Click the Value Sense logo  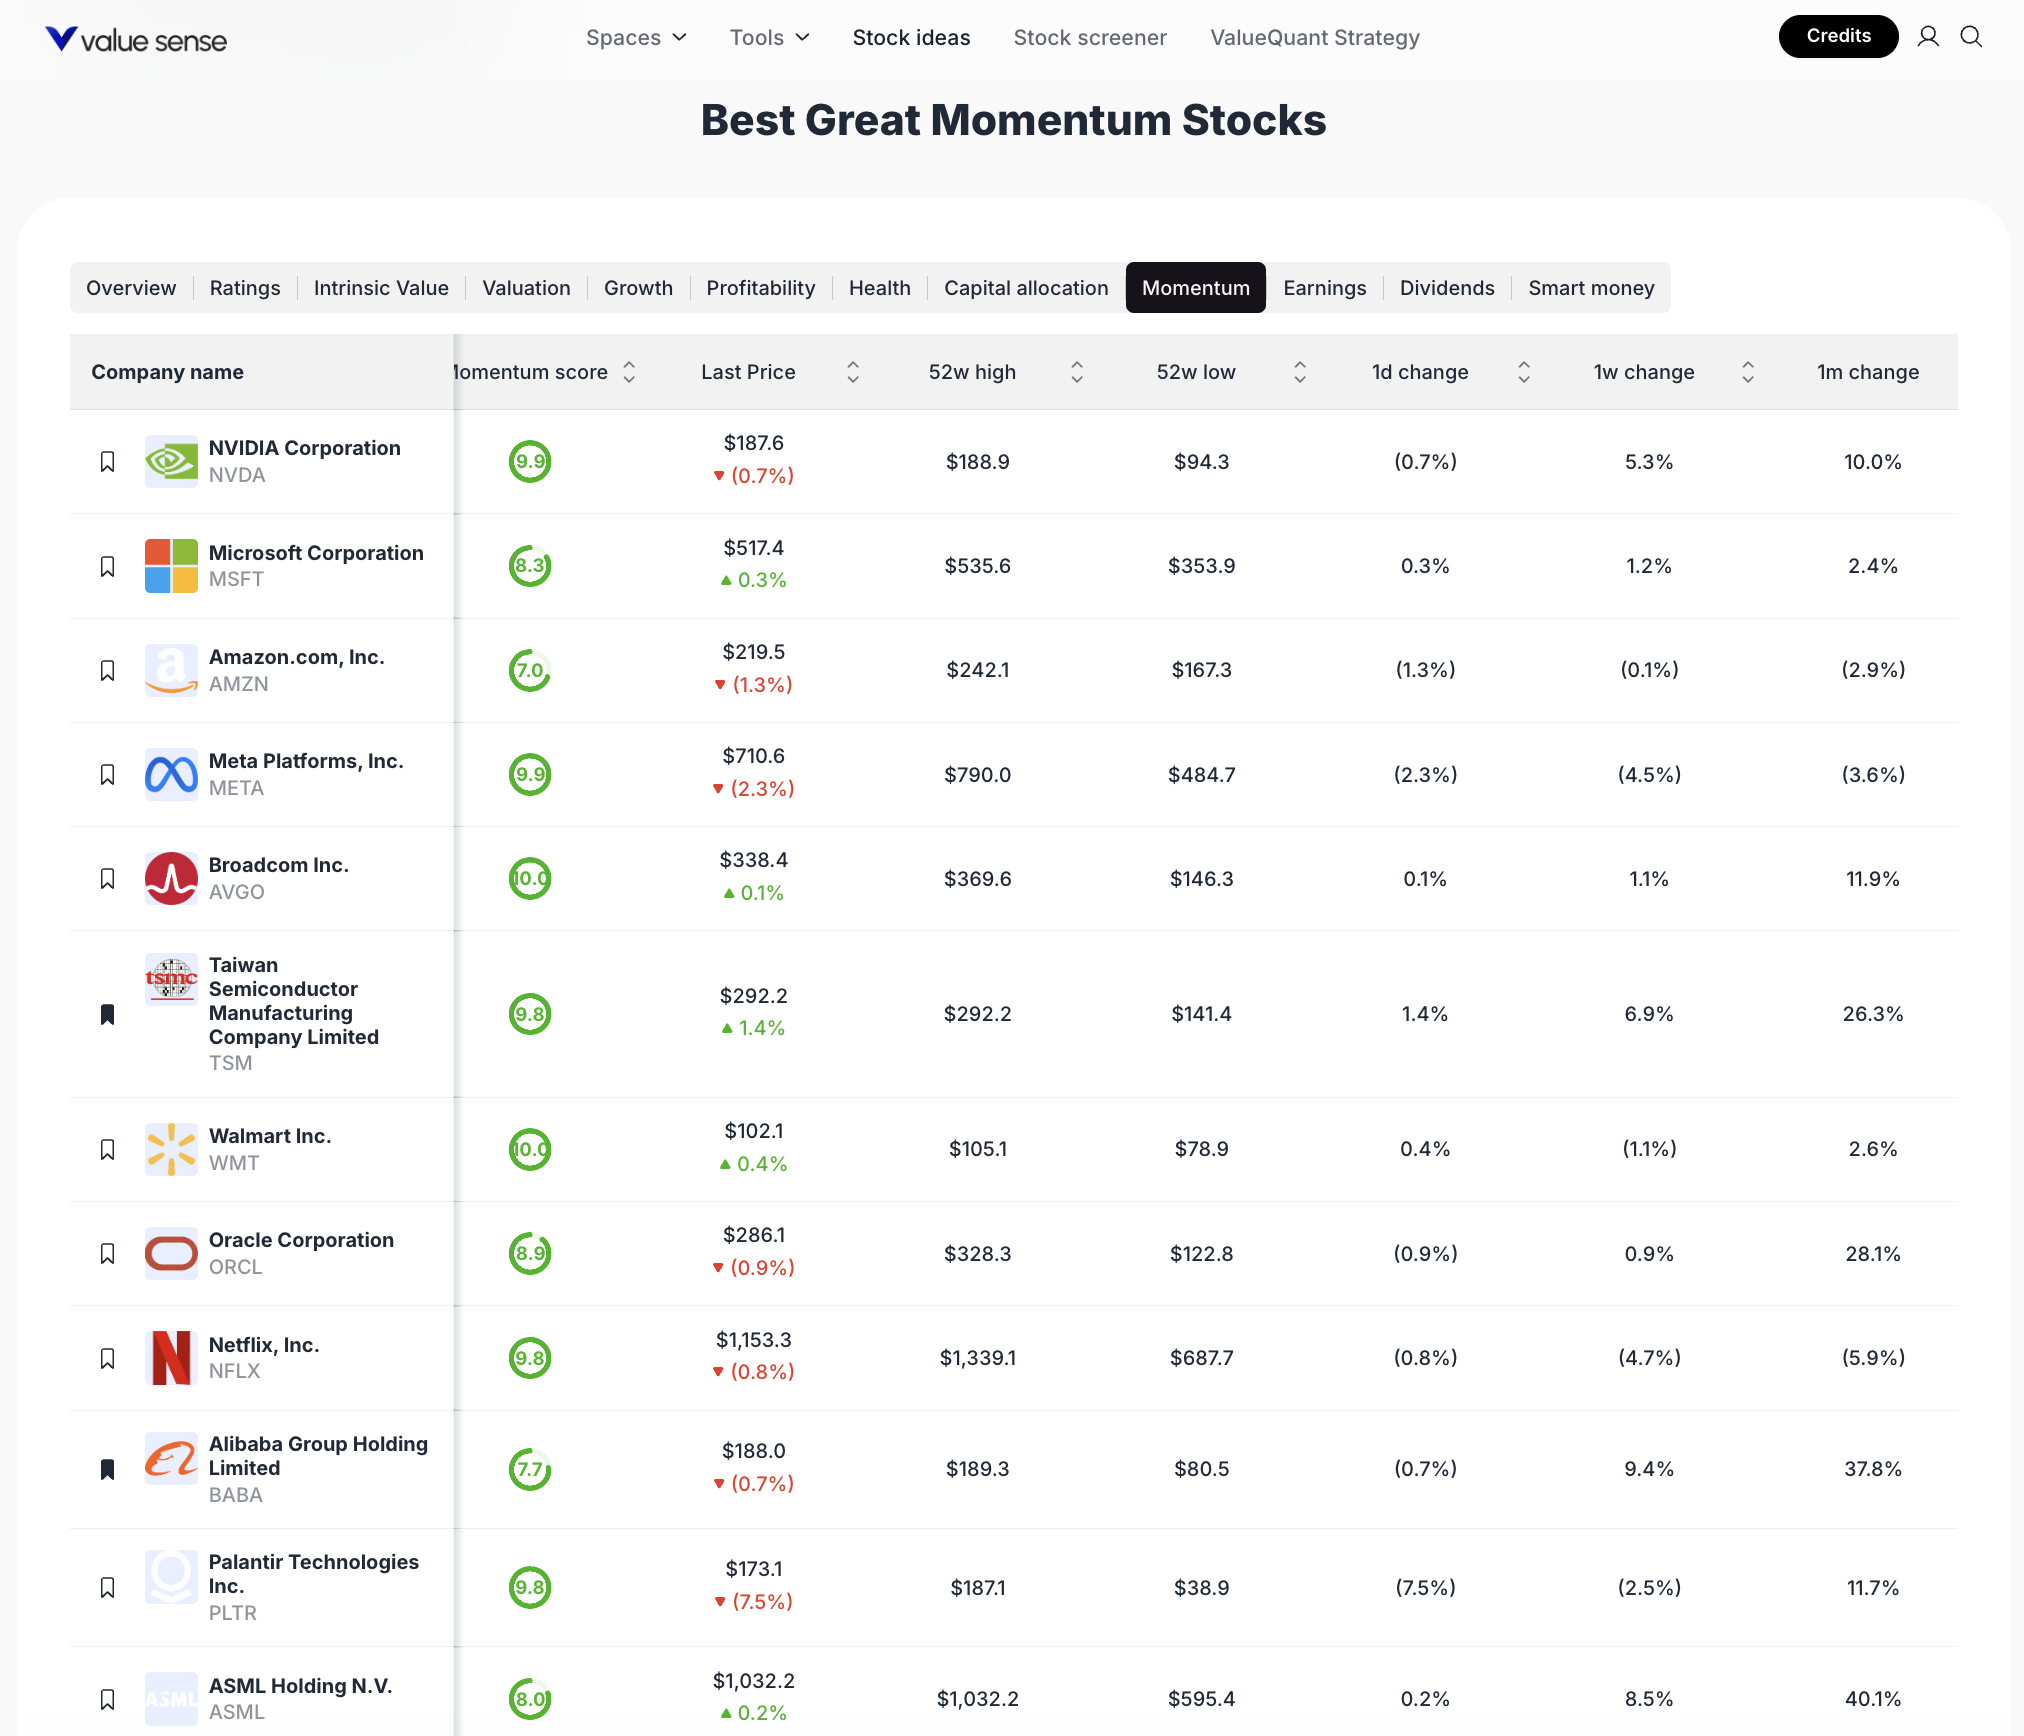pos(135,38)
